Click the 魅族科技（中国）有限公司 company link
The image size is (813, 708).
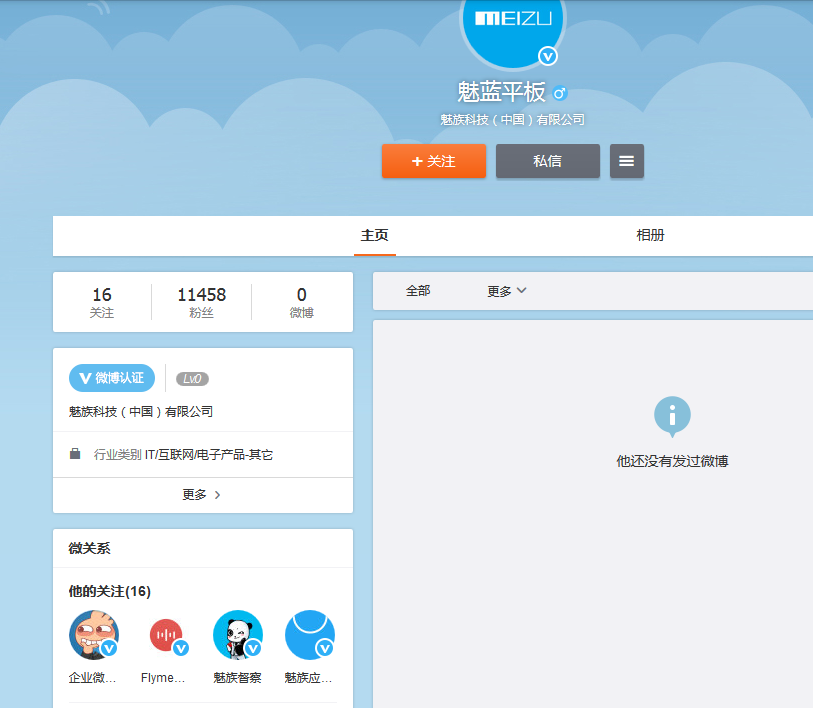[x=512, y=119]
